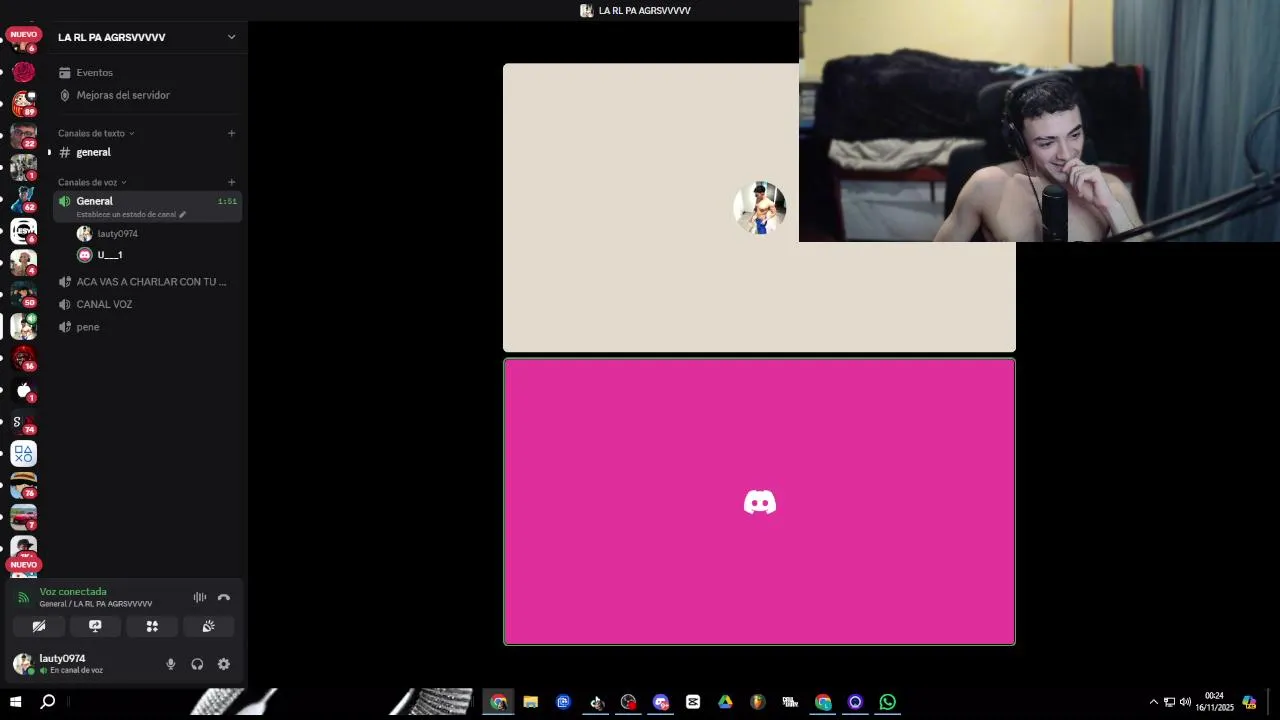This screenshot has height=720, width=1280.
Task: Click the Voz conectada status text
Action: coord(73,591)
